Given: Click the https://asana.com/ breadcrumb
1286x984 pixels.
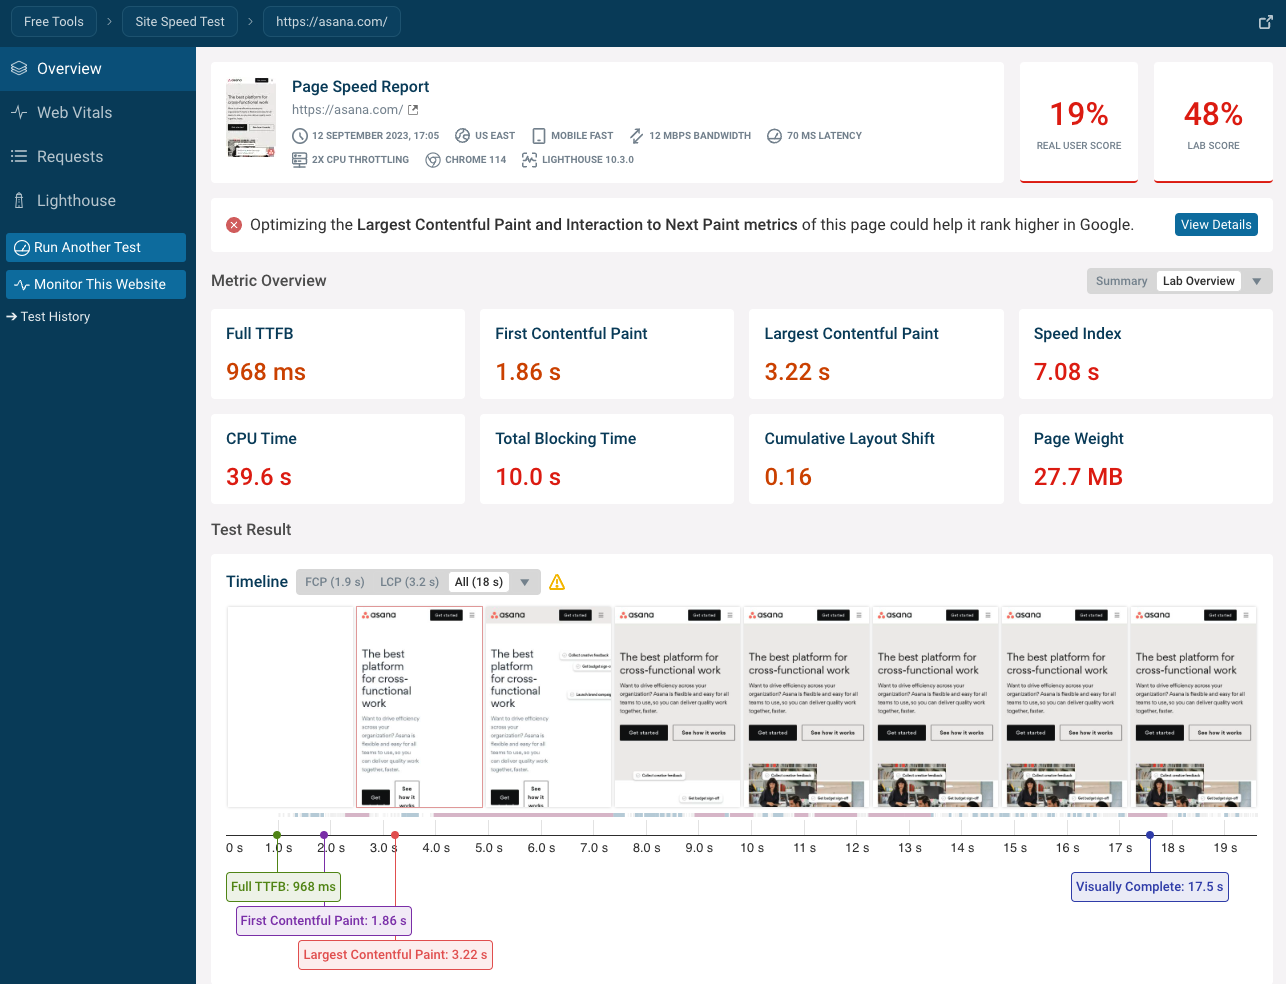Looking at the screenshot, I should coord(332,21).
